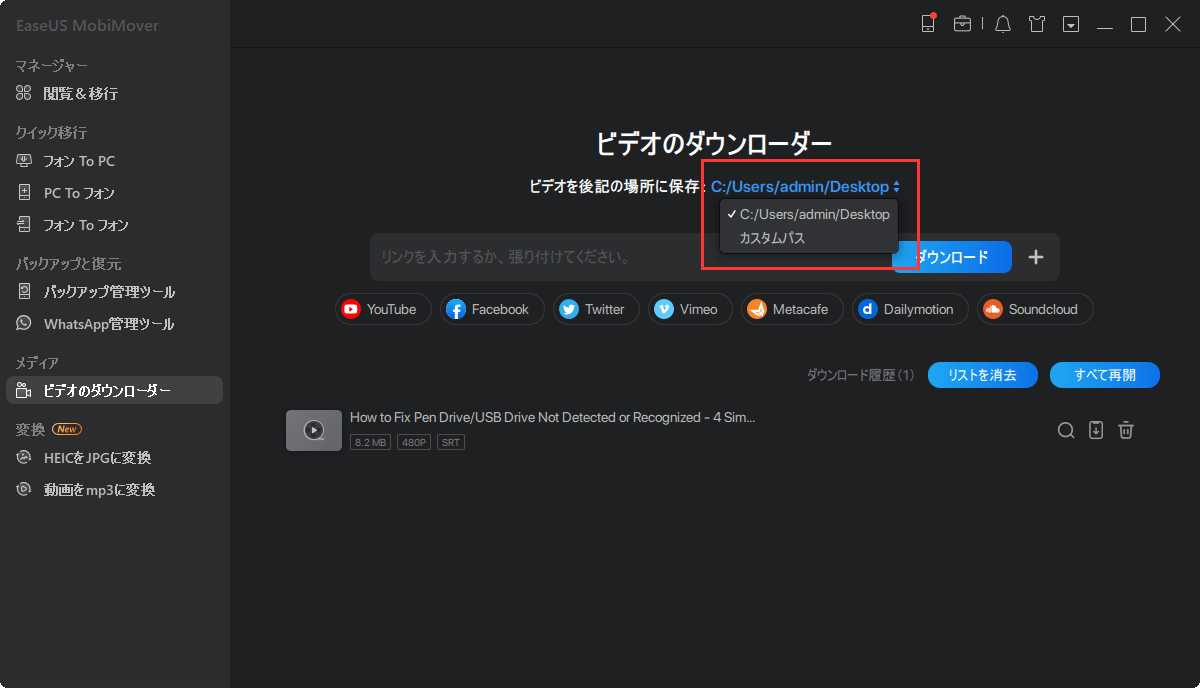
Task: Open search with the magnifier icon
Action: point(1065,429)
